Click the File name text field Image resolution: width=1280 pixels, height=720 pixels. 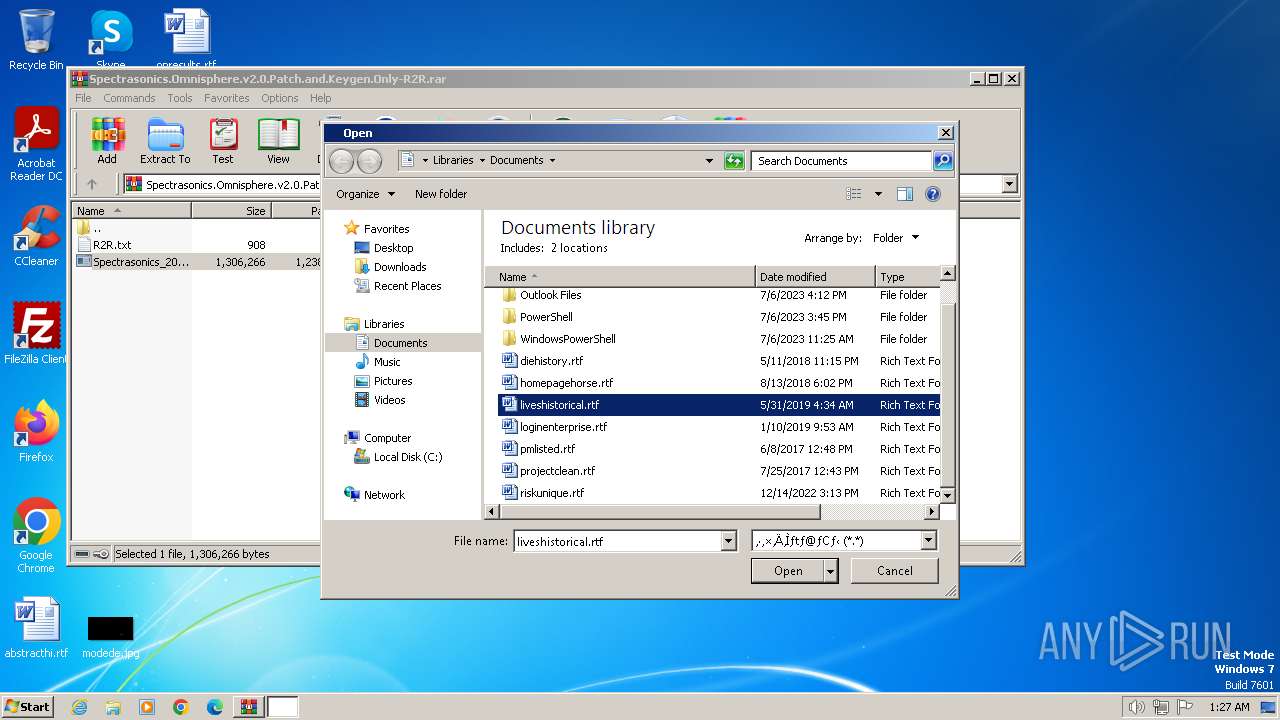(x=617, y=541)
